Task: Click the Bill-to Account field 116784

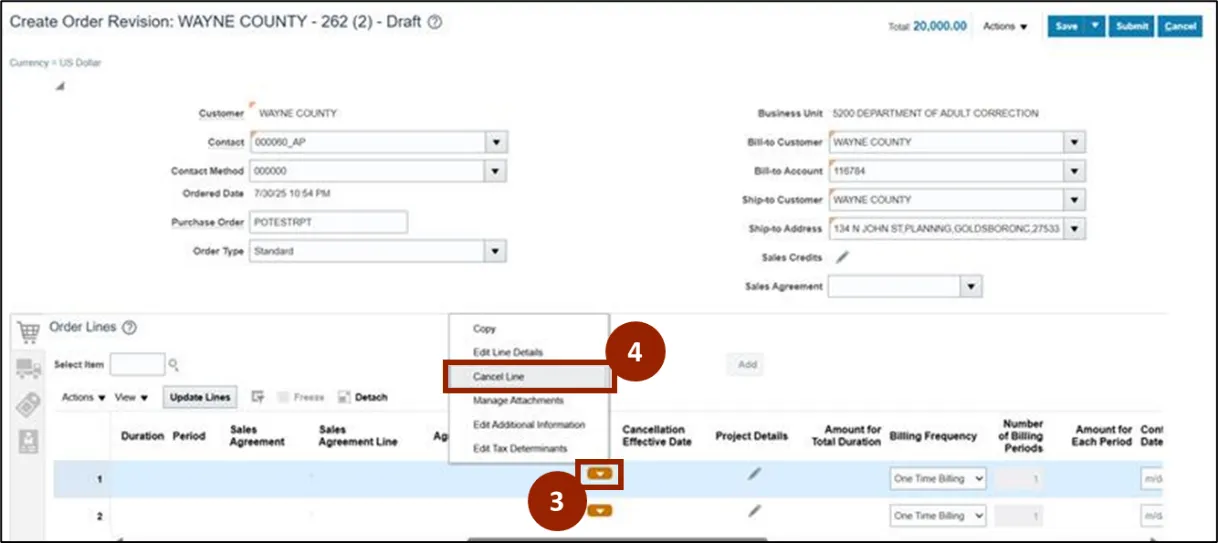Action: tap(947, 171)
